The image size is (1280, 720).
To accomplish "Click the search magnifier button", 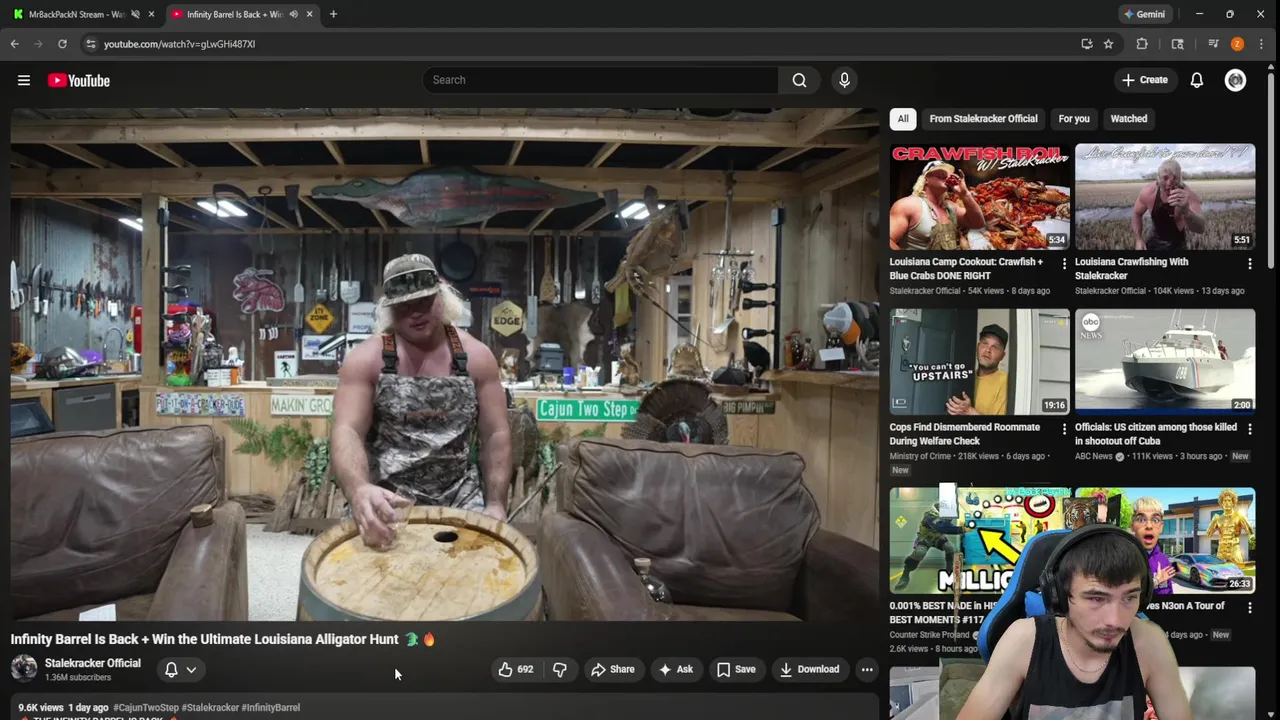I will pos(799,80).
